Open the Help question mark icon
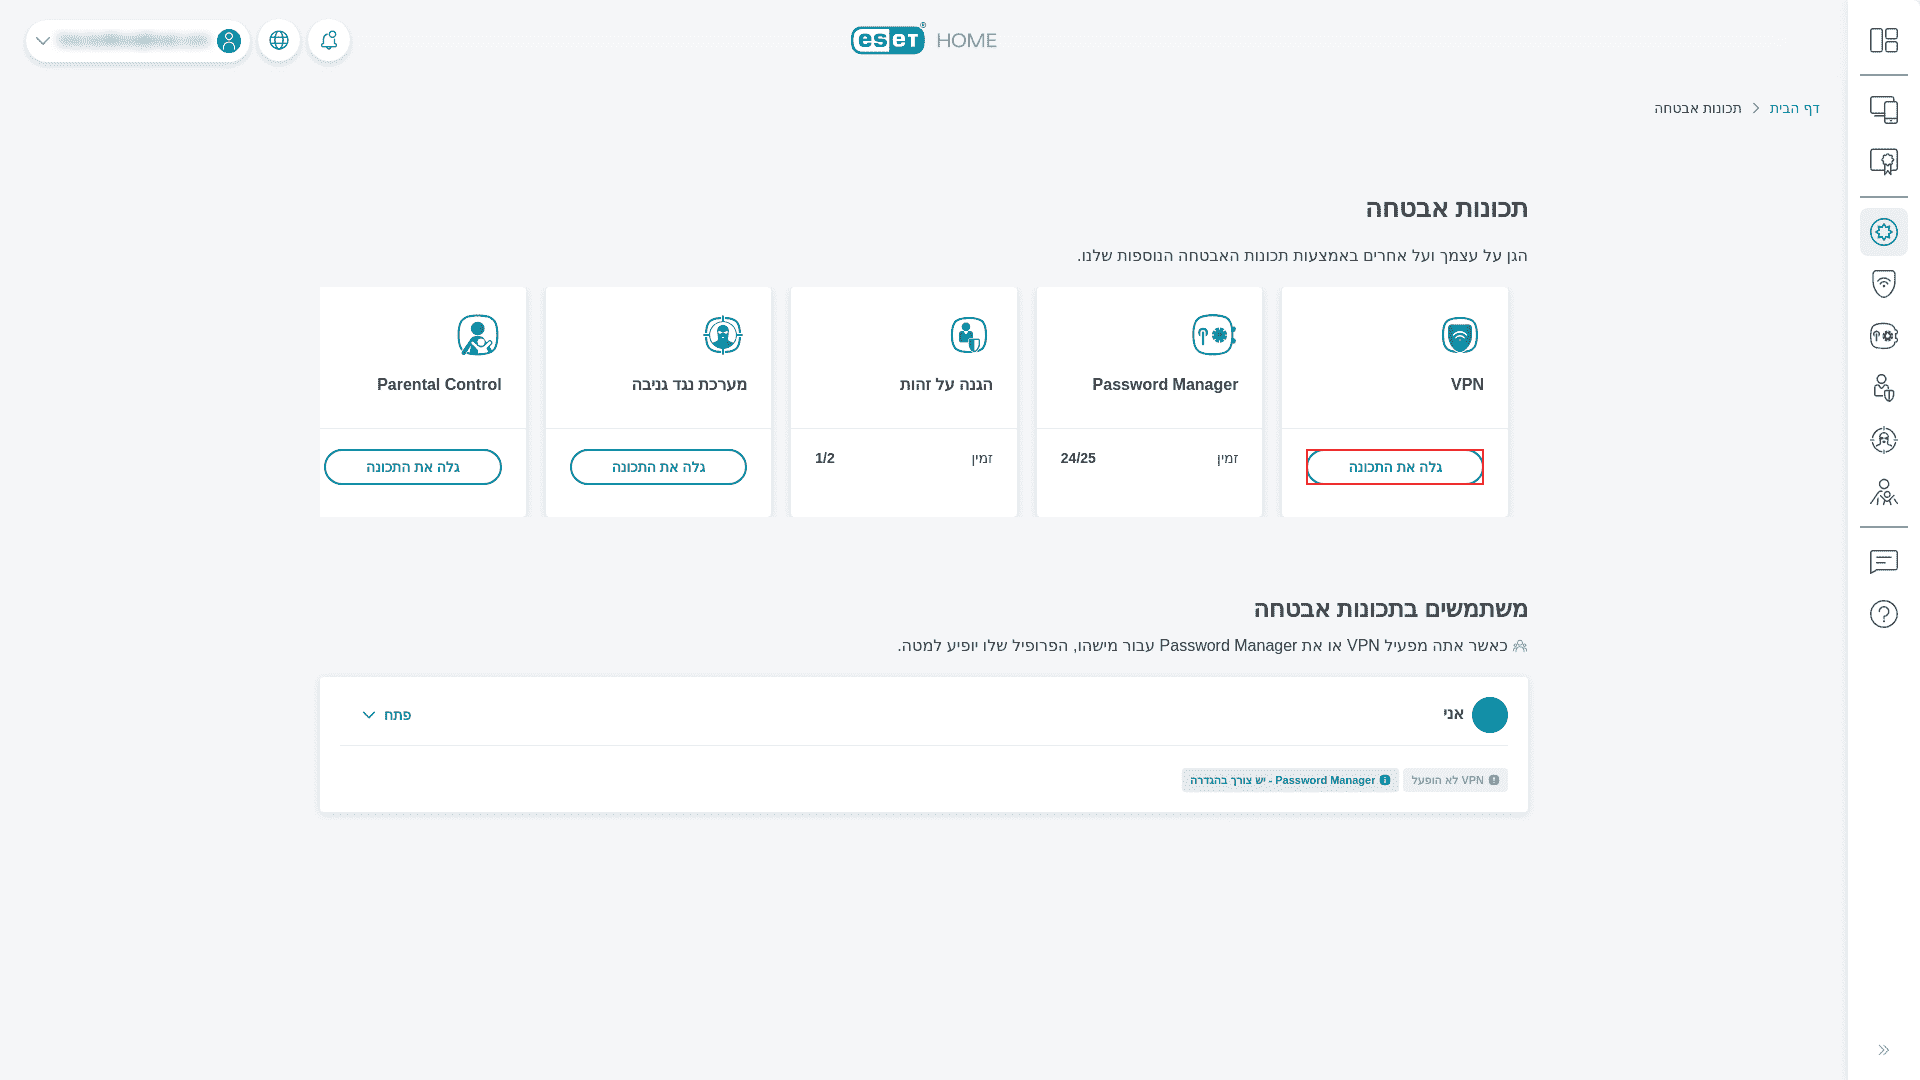Image resolution: width=1920 pixels, height=1080 pixels. pos(1884,613)
